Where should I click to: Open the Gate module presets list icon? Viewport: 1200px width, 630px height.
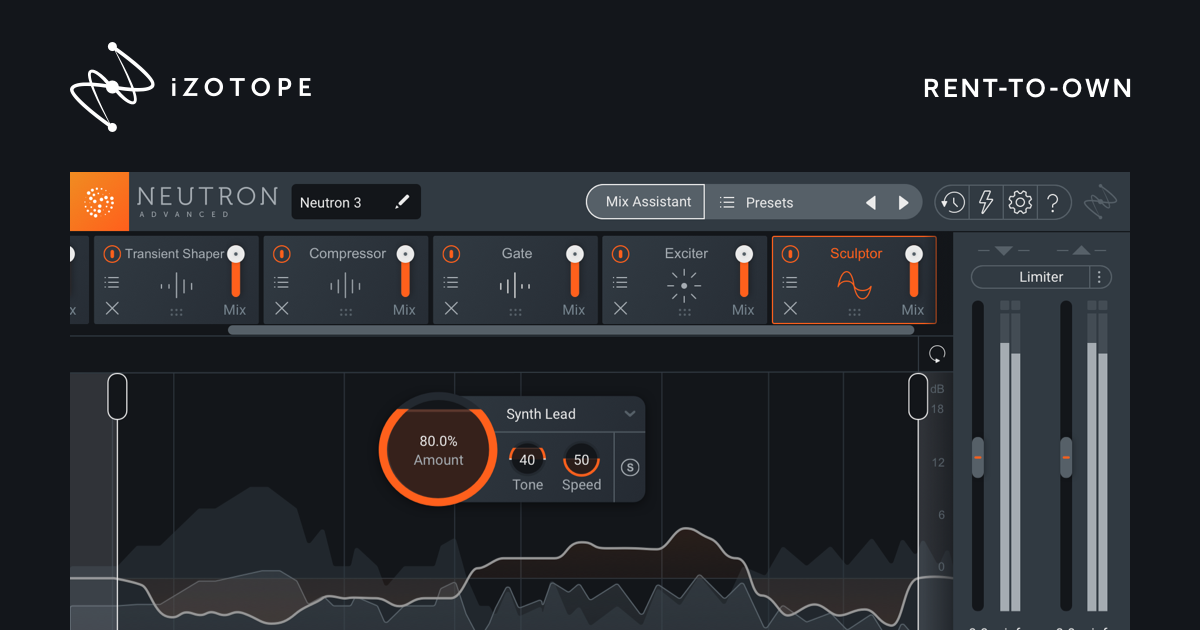[451, 283]
